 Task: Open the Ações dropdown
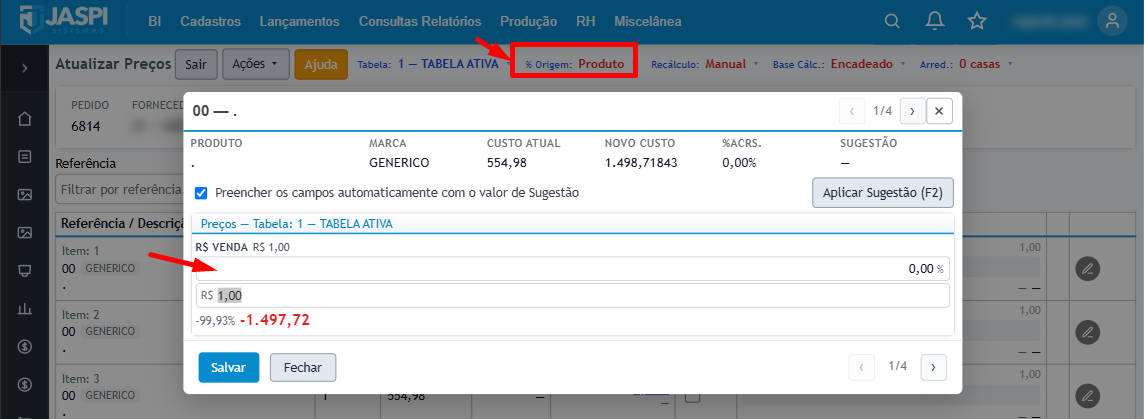tap(255, 64)
